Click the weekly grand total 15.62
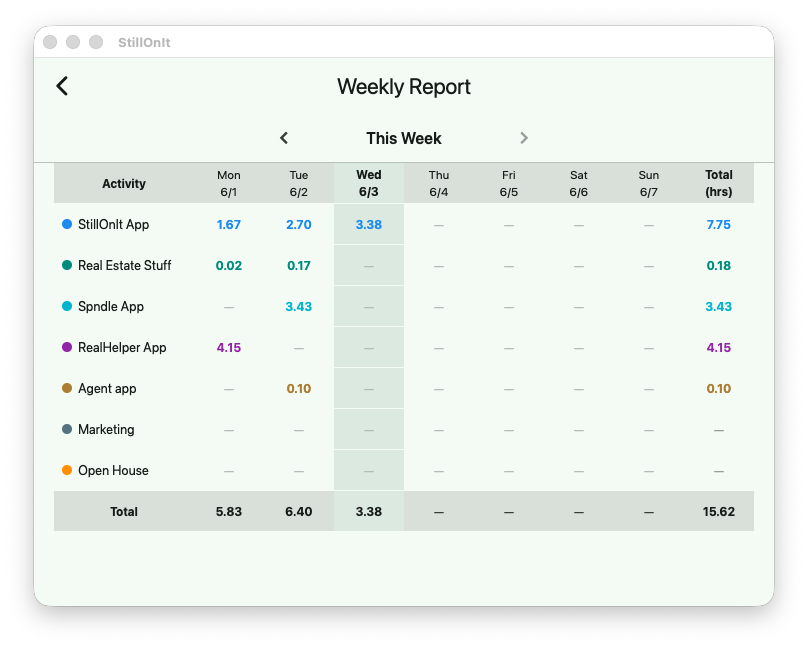Image resolution: width=808 pixels, height=648 pixels. 719,511
